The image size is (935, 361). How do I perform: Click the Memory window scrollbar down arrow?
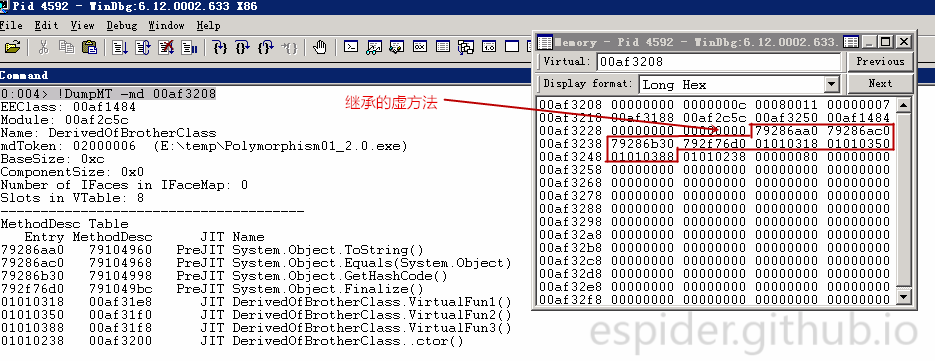pos(904,297)
